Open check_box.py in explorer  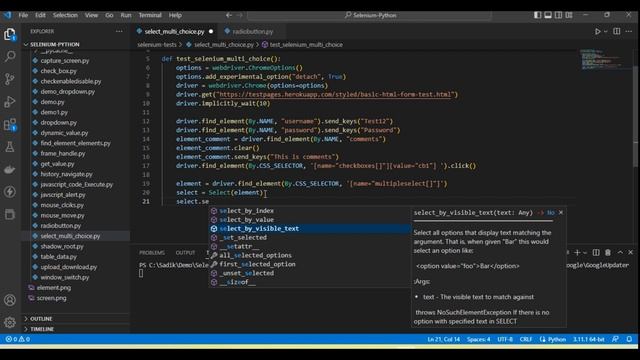coord(58,71)
